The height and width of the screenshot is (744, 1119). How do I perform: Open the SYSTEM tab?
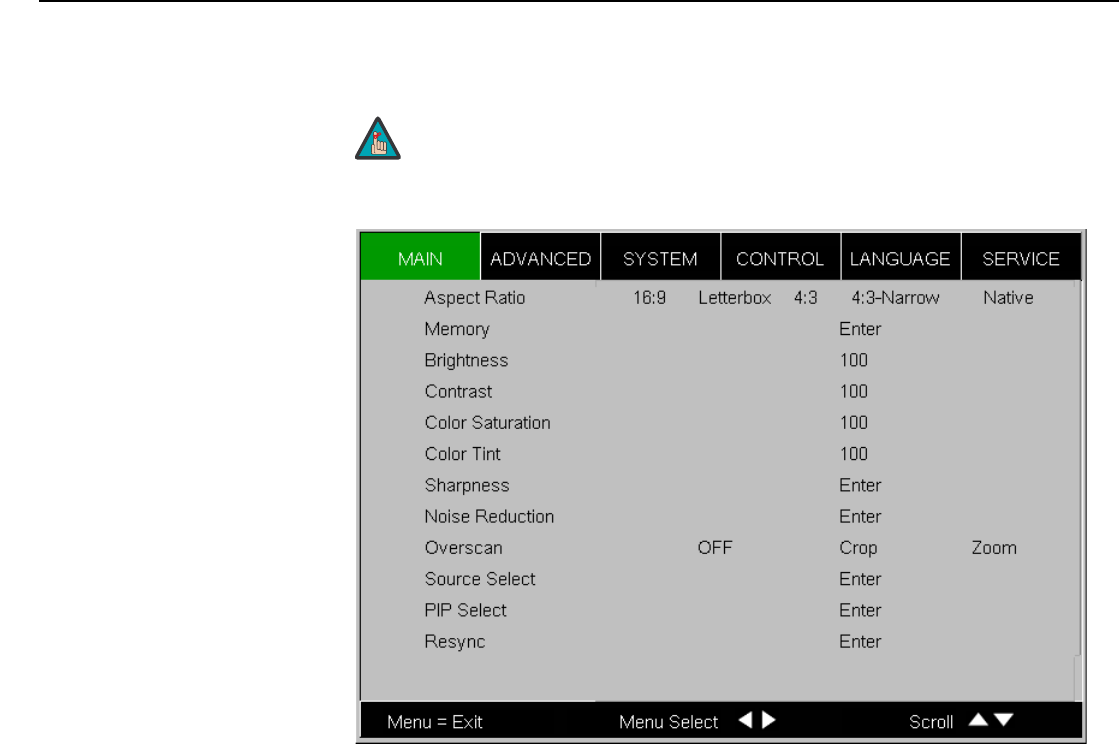click(660, 256)
